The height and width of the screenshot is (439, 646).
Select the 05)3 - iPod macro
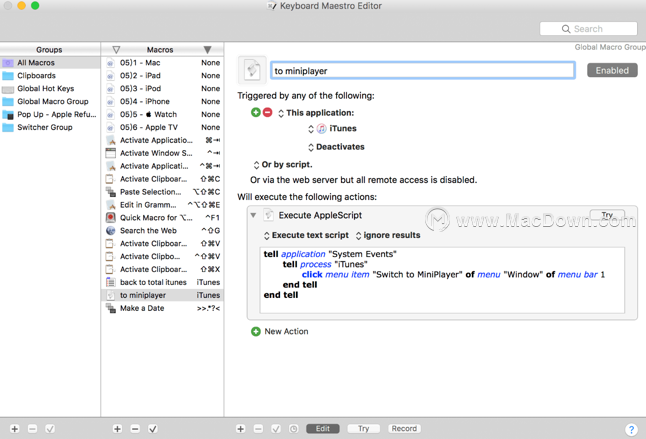(x=162, y=89)
